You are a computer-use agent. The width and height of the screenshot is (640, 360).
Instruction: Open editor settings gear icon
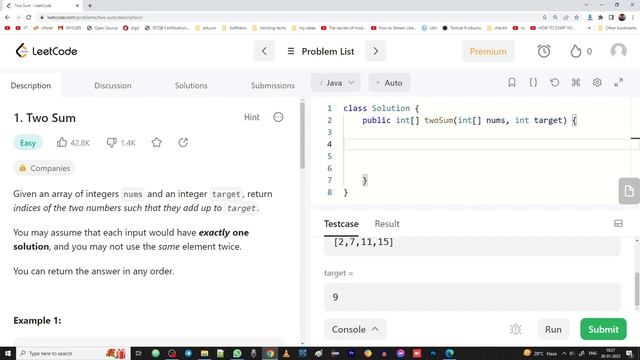coord(597,82)
